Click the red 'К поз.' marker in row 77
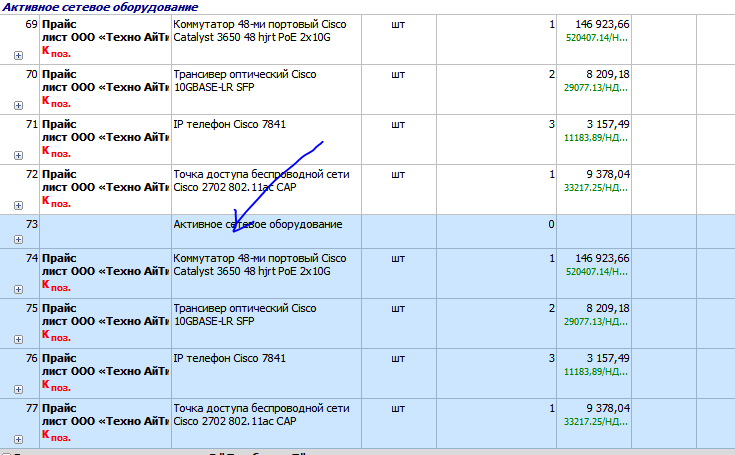The width and height of the screenshot is (735, 455). point(56,436)
